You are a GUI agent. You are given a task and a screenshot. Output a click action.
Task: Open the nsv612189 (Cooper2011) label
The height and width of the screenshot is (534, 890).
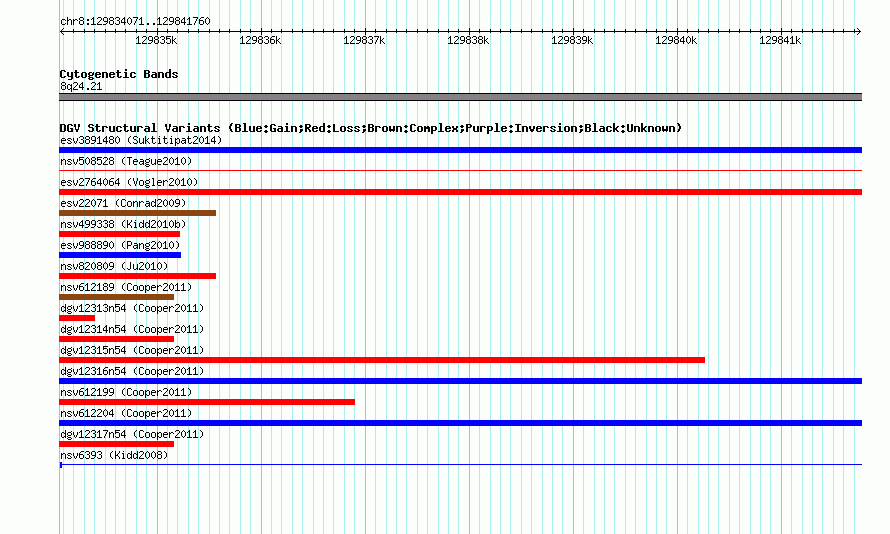126,287
